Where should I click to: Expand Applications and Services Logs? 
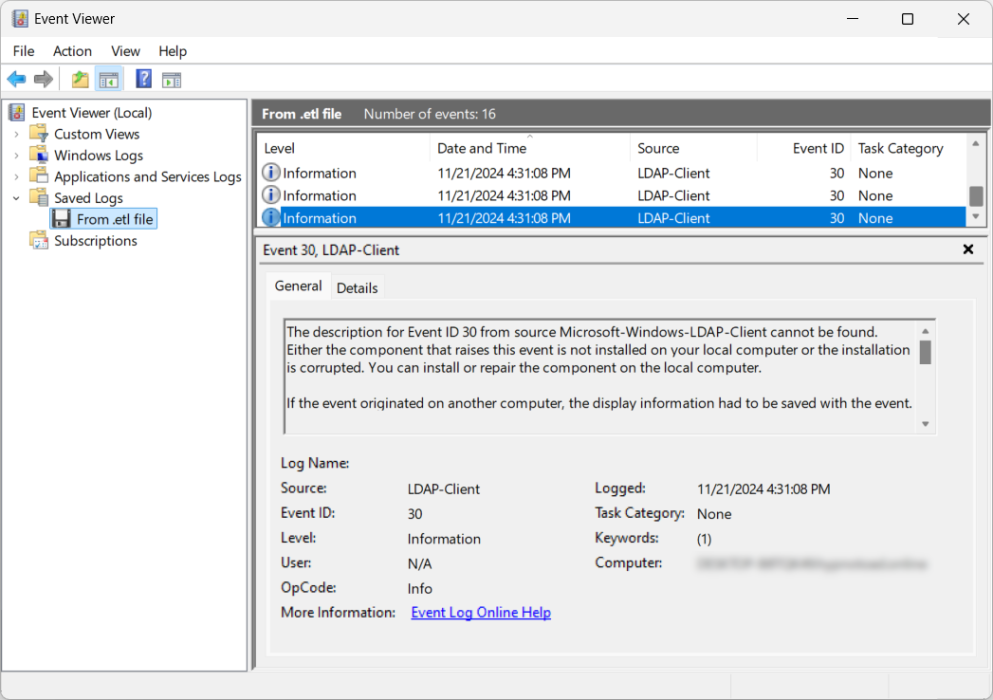pos(18,176)
